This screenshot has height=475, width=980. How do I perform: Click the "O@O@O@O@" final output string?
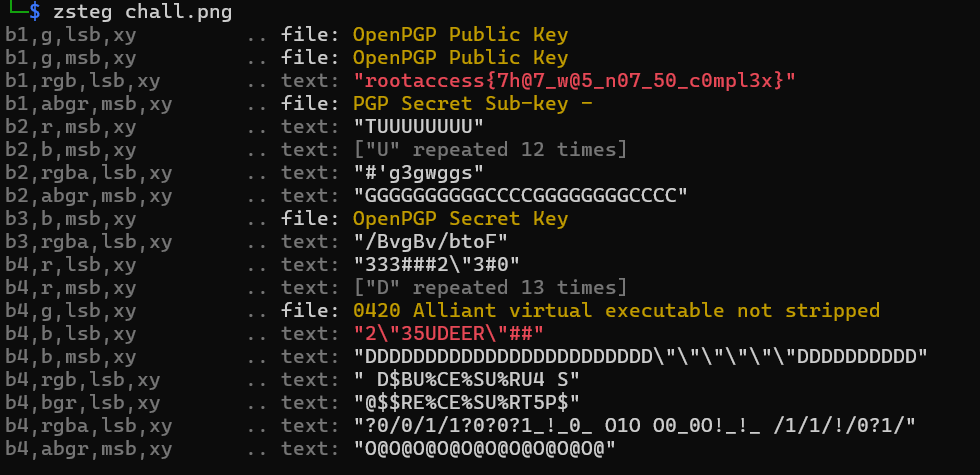pos(484,449)
